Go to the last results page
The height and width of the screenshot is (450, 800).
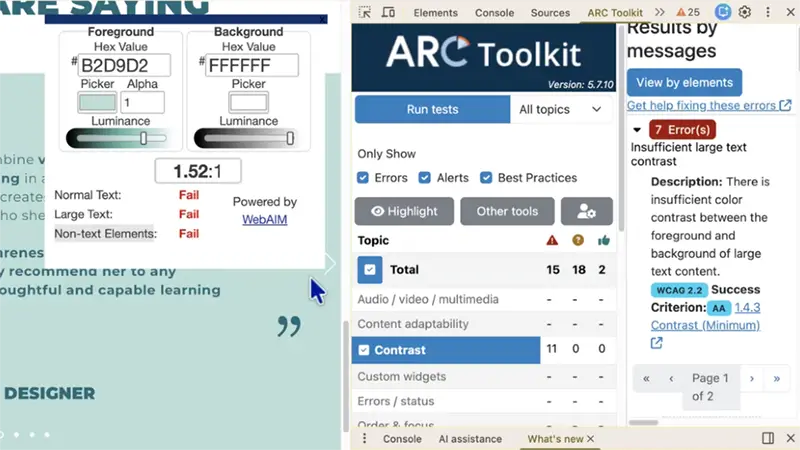pyautogui.click(x=777, y=379)
